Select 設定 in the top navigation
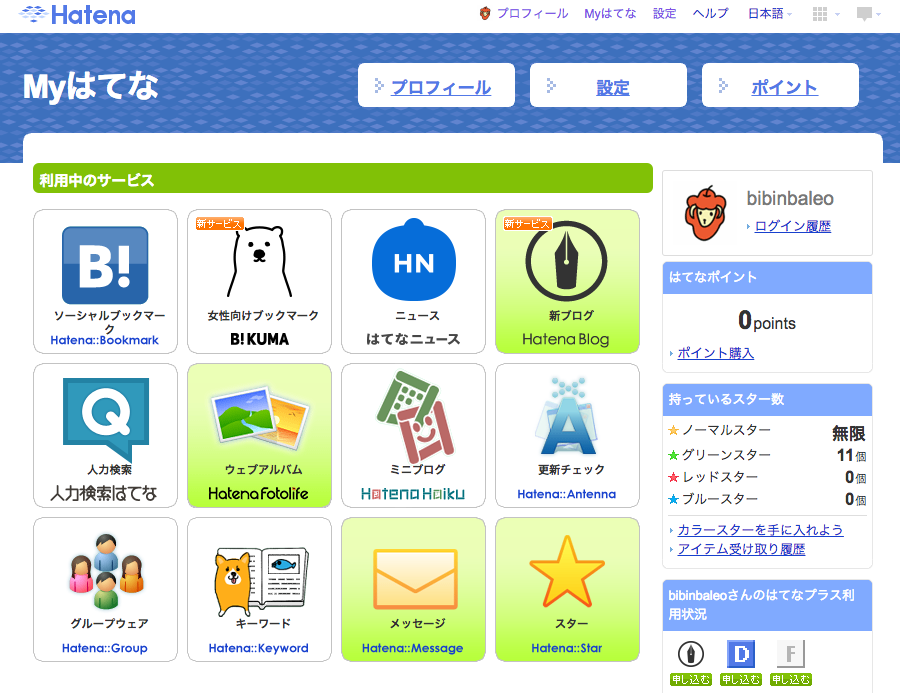 point(664,13)
